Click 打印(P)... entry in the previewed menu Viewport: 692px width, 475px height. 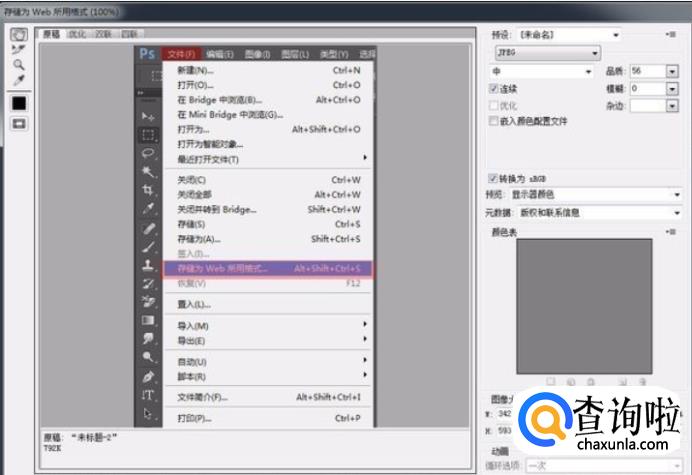tap(268, 418)
